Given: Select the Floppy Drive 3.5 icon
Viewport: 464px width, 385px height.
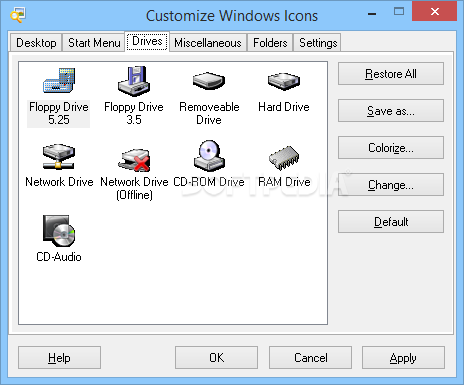Looking at the screenshot, I should click(134, 81).
